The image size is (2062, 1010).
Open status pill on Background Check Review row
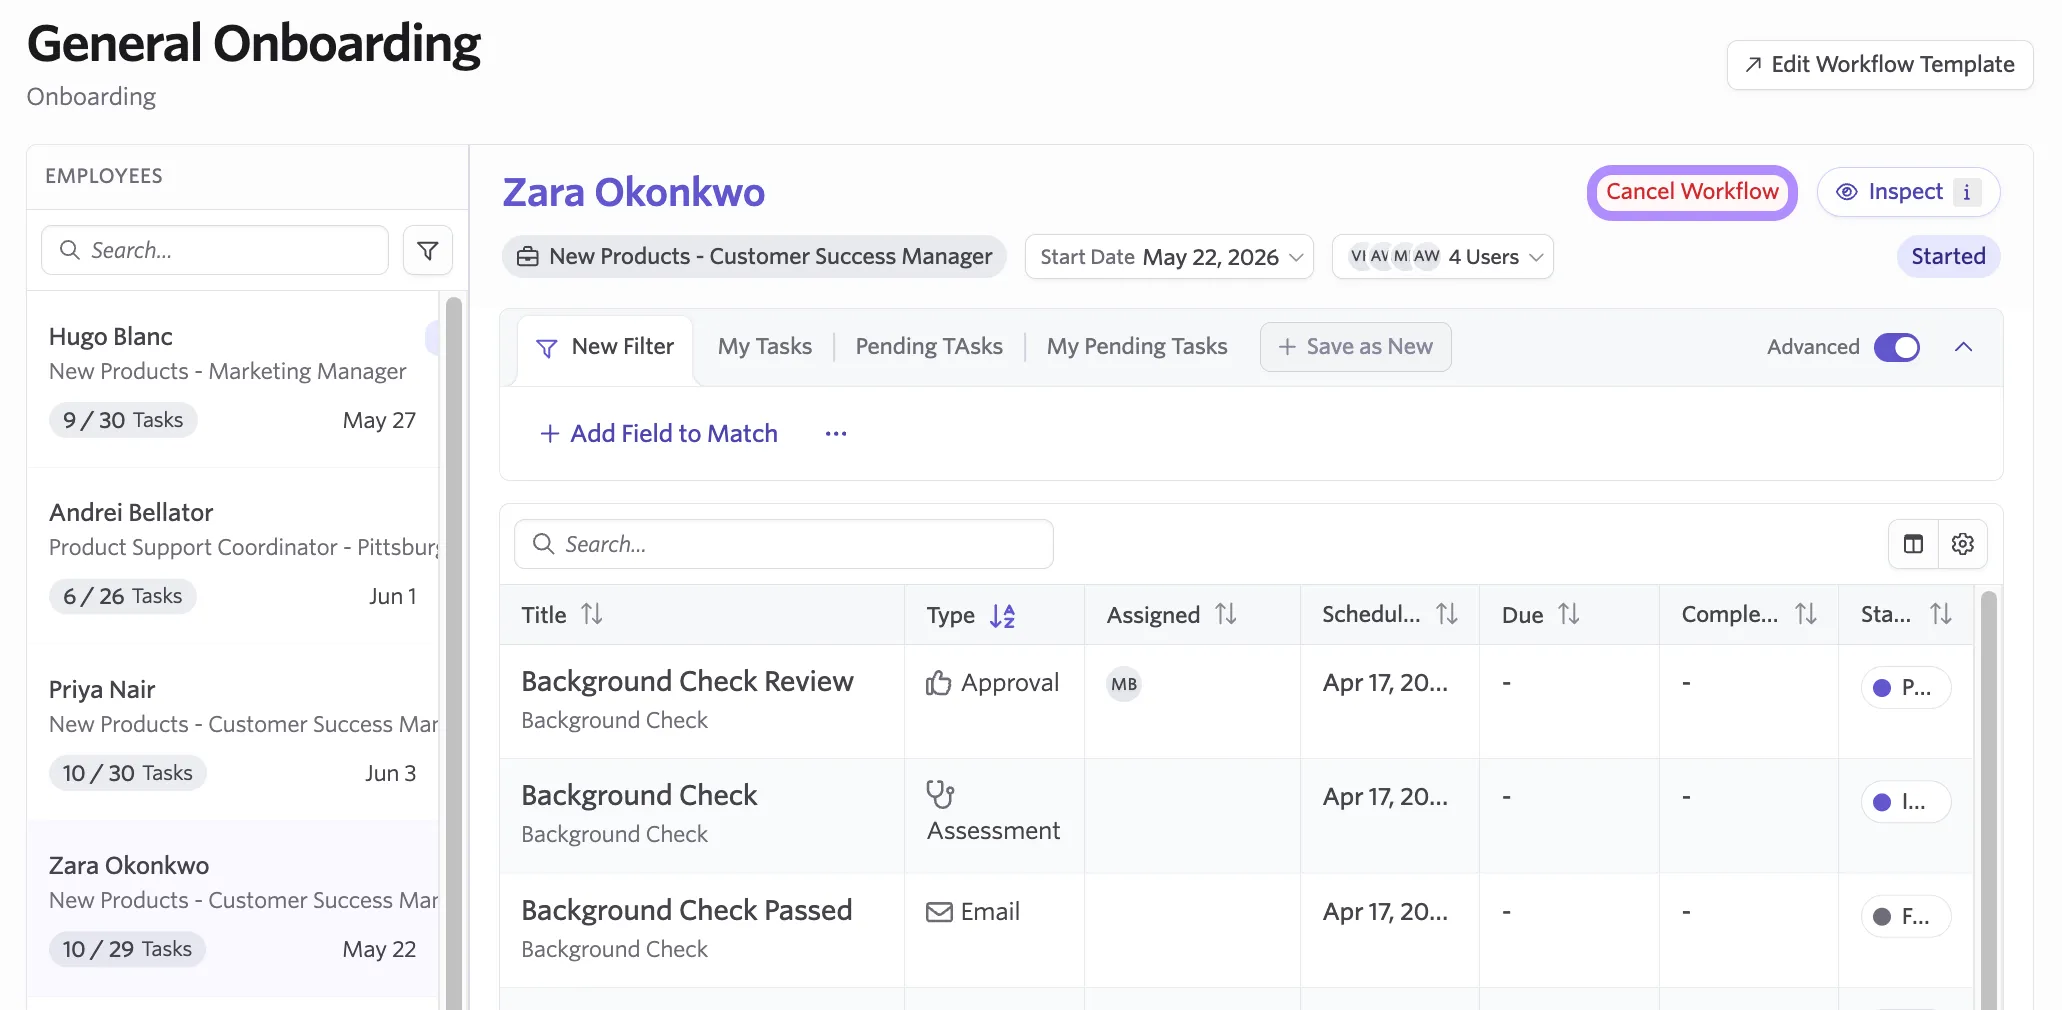point(1905,688)
